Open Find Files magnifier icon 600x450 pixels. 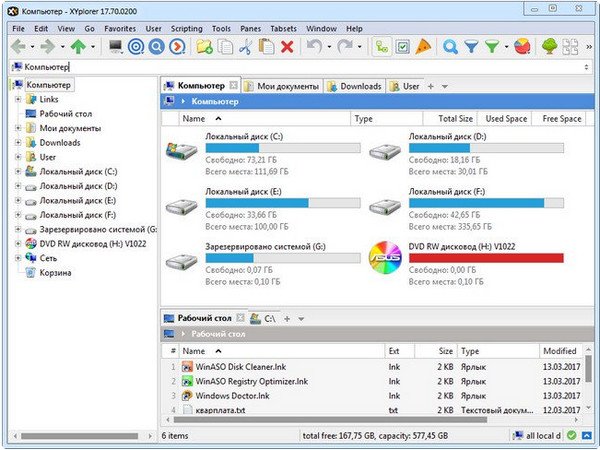(450, 47)
